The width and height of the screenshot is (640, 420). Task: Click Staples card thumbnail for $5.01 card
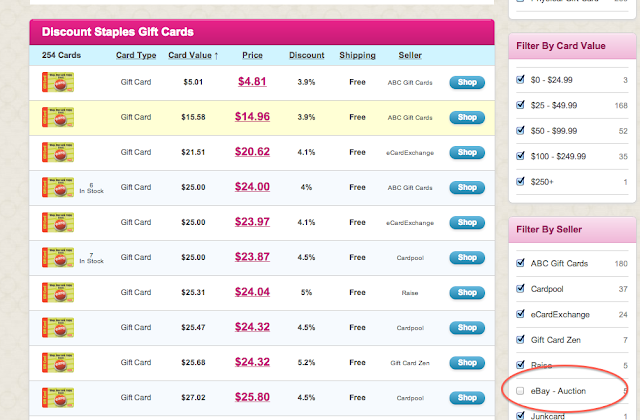tap(58, 82)
